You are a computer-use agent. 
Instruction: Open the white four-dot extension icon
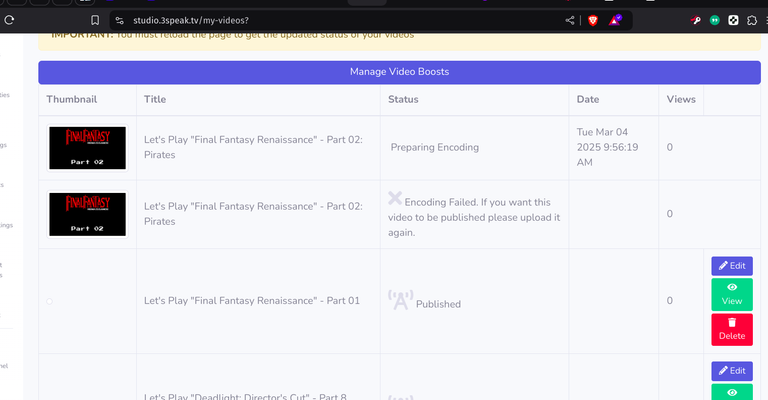[733, 21]
